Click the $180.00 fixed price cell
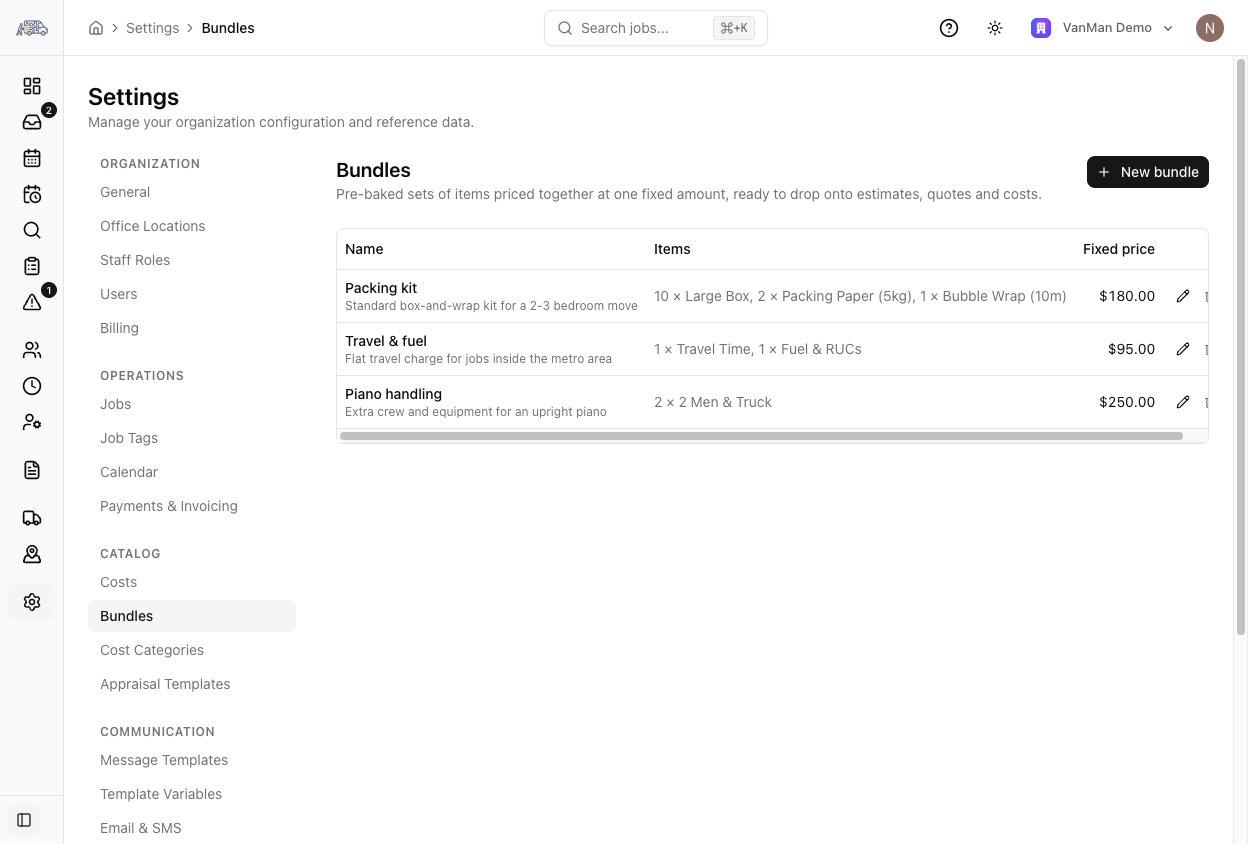Image resolution: width=1248 pixels, height=844 pixels. [x=1127, y=296]
